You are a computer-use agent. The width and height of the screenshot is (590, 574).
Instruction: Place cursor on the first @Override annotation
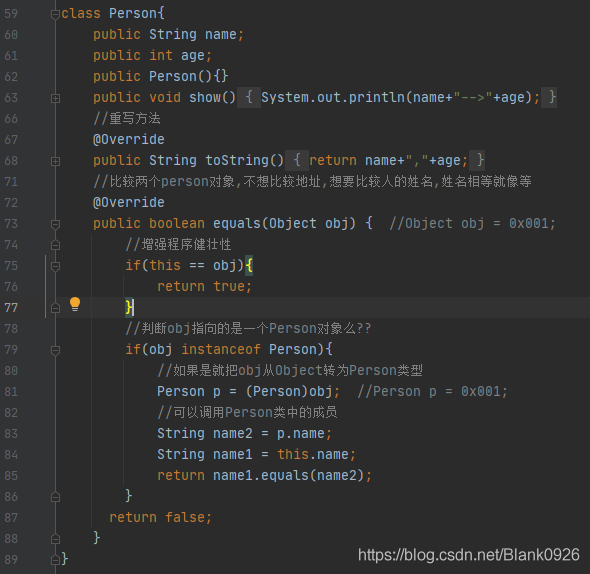[129, 140]
